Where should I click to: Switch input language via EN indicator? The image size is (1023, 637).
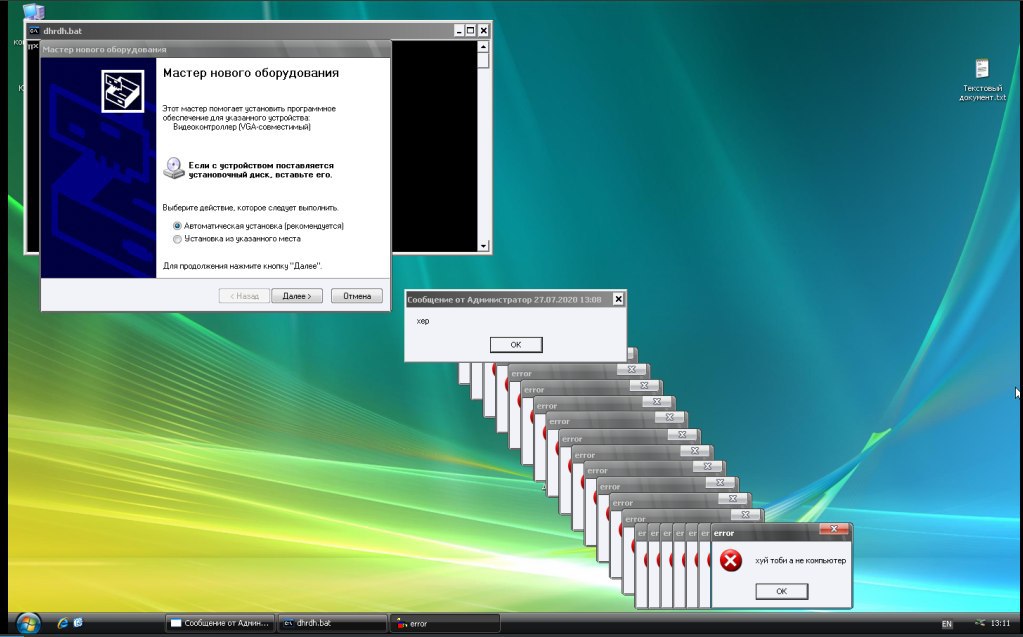[x=947, y=624]
